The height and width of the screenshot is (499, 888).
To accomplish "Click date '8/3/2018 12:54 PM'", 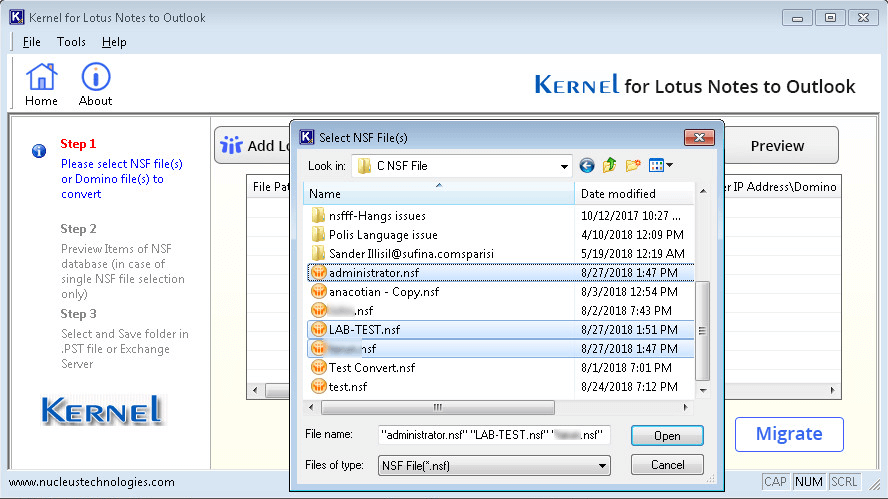I will 629,292.
